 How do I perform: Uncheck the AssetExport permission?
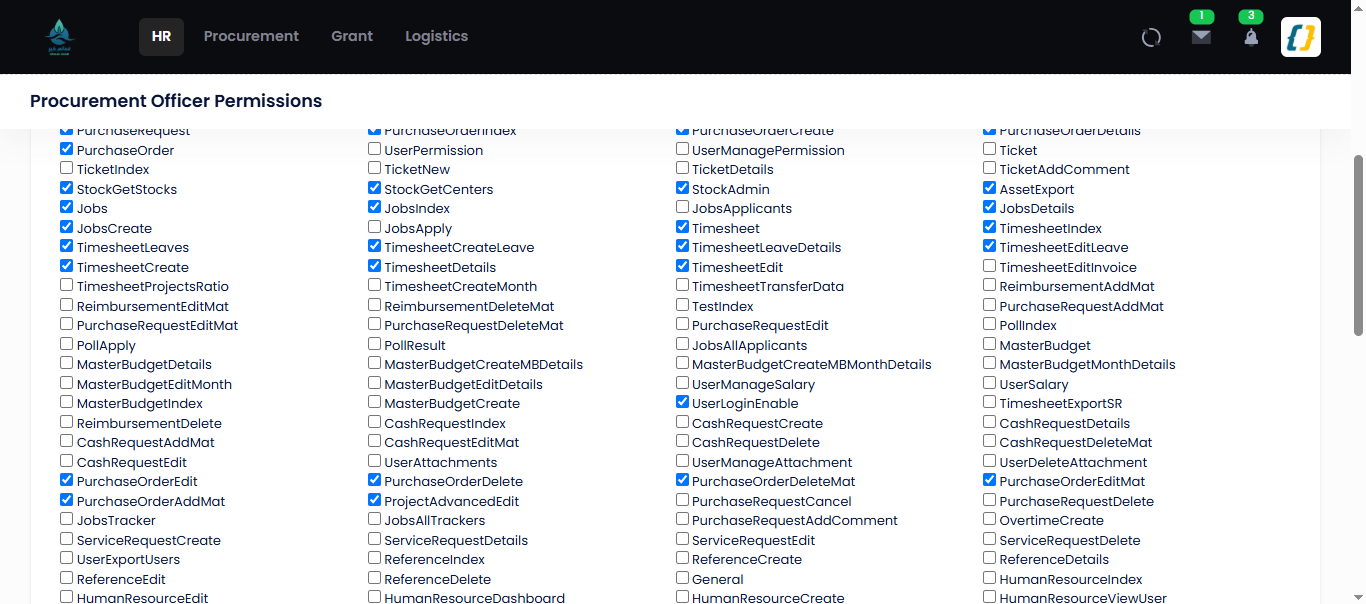tap(990, 188)
